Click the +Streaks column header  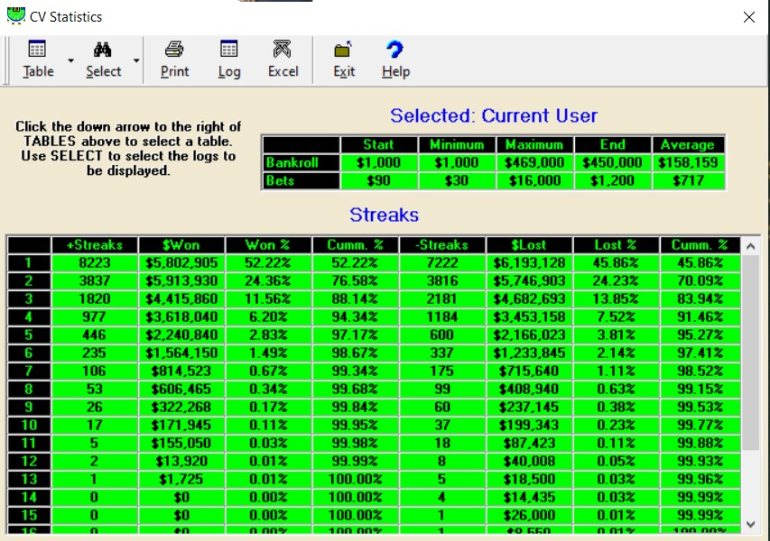pyautogui.click(x=95, y=245)
